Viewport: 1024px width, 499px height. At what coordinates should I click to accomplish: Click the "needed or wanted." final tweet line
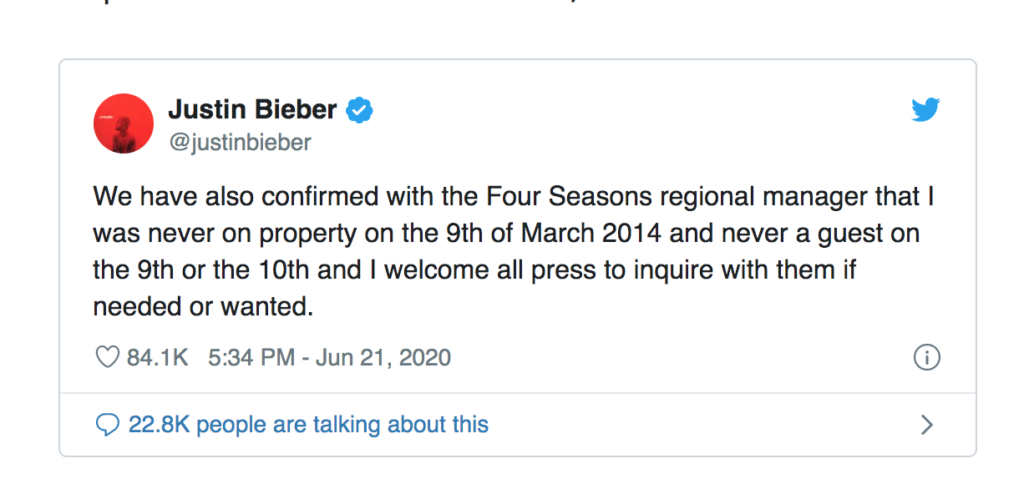[x=203, y=308]
